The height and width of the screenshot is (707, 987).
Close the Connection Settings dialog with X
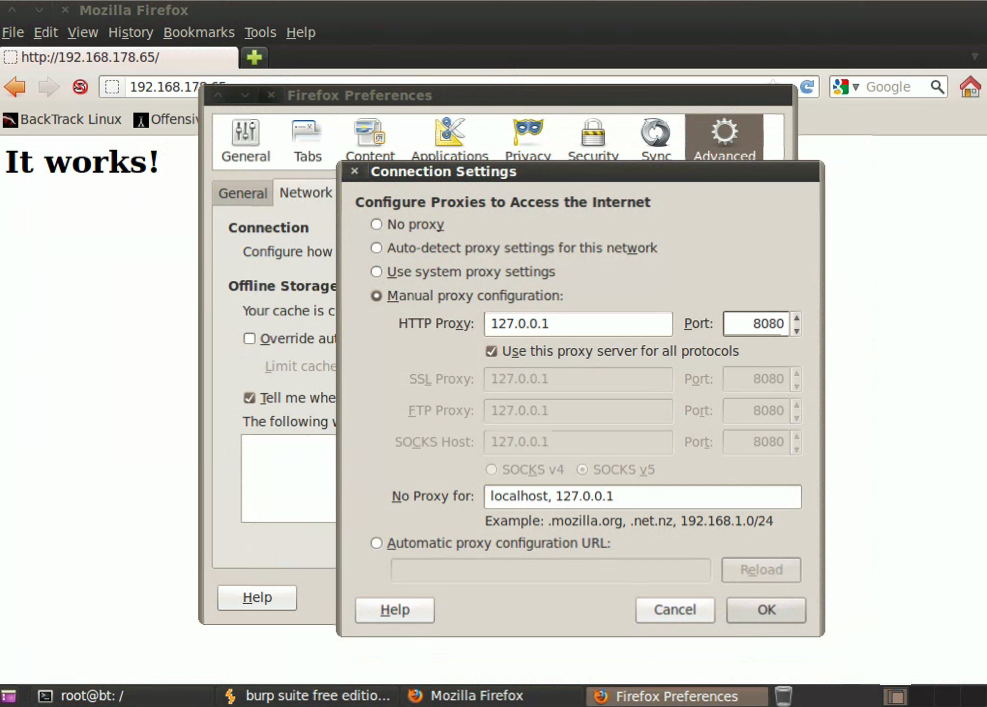(354, 171)
